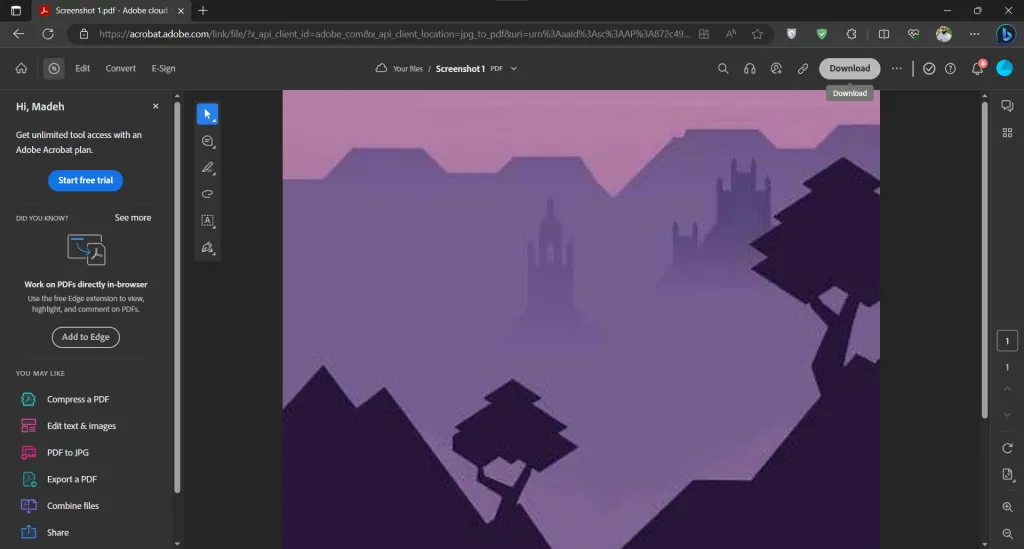This screenshot has height=549, width=1024.
Task: Open the help question mark icon
Action: coord(950,69)
